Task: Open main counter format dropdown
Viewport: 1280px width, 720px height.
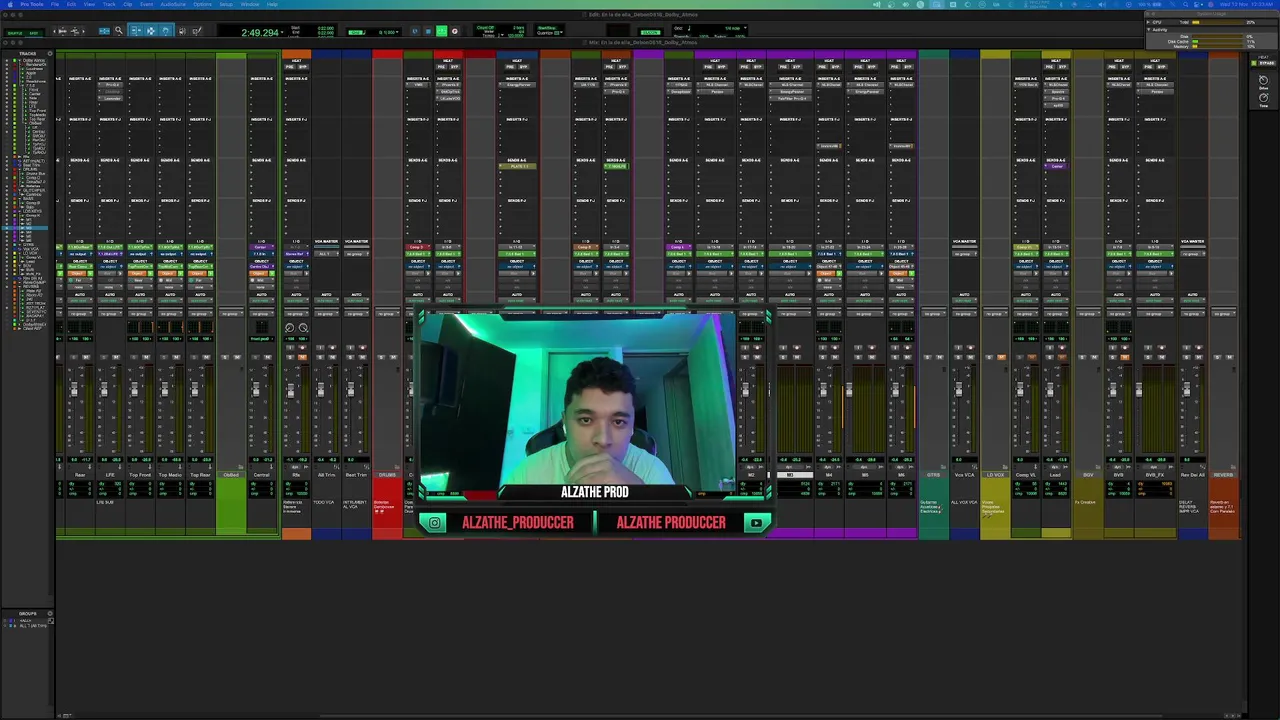Action: tap(283, 33)
